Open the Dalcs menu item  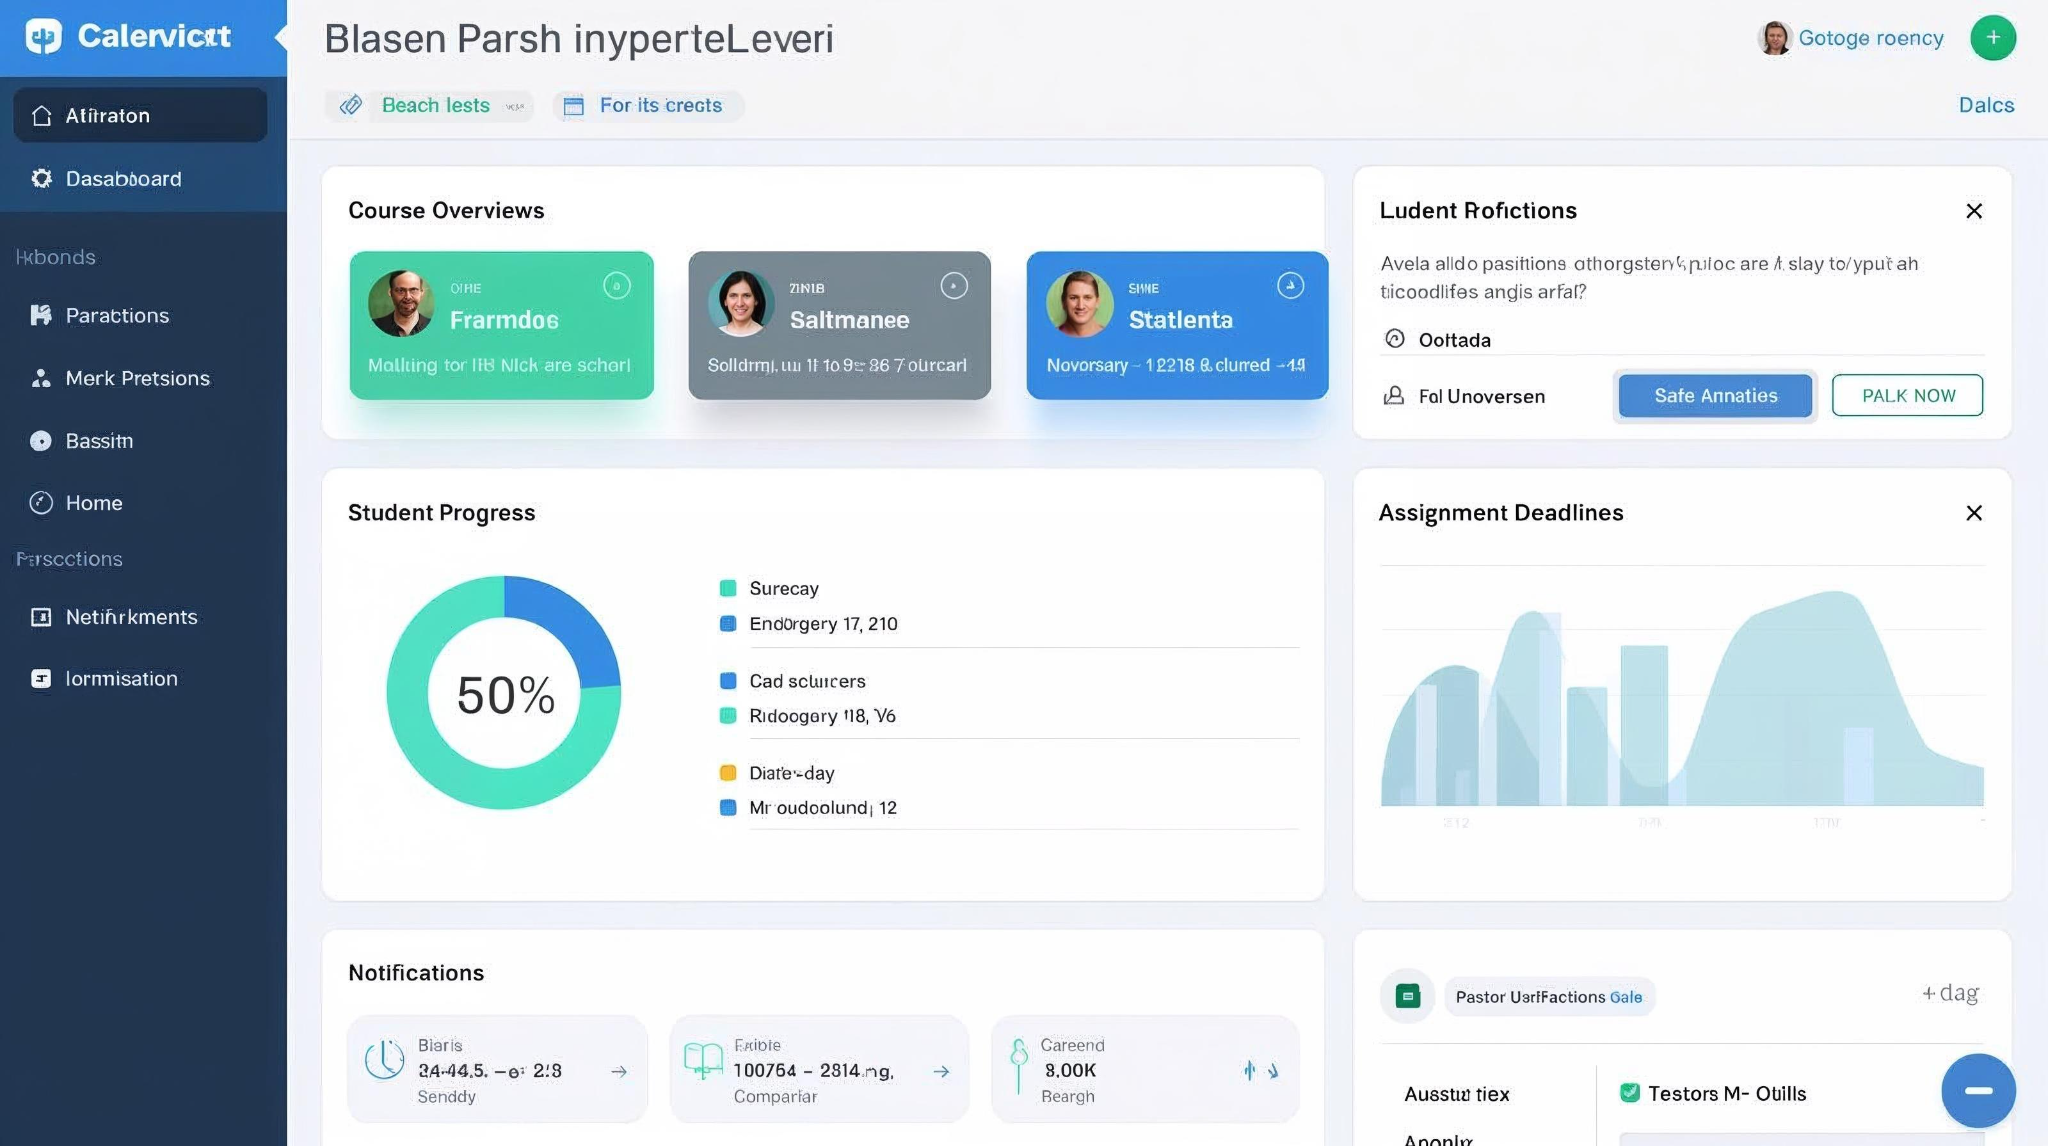(x=1986, y=105)
